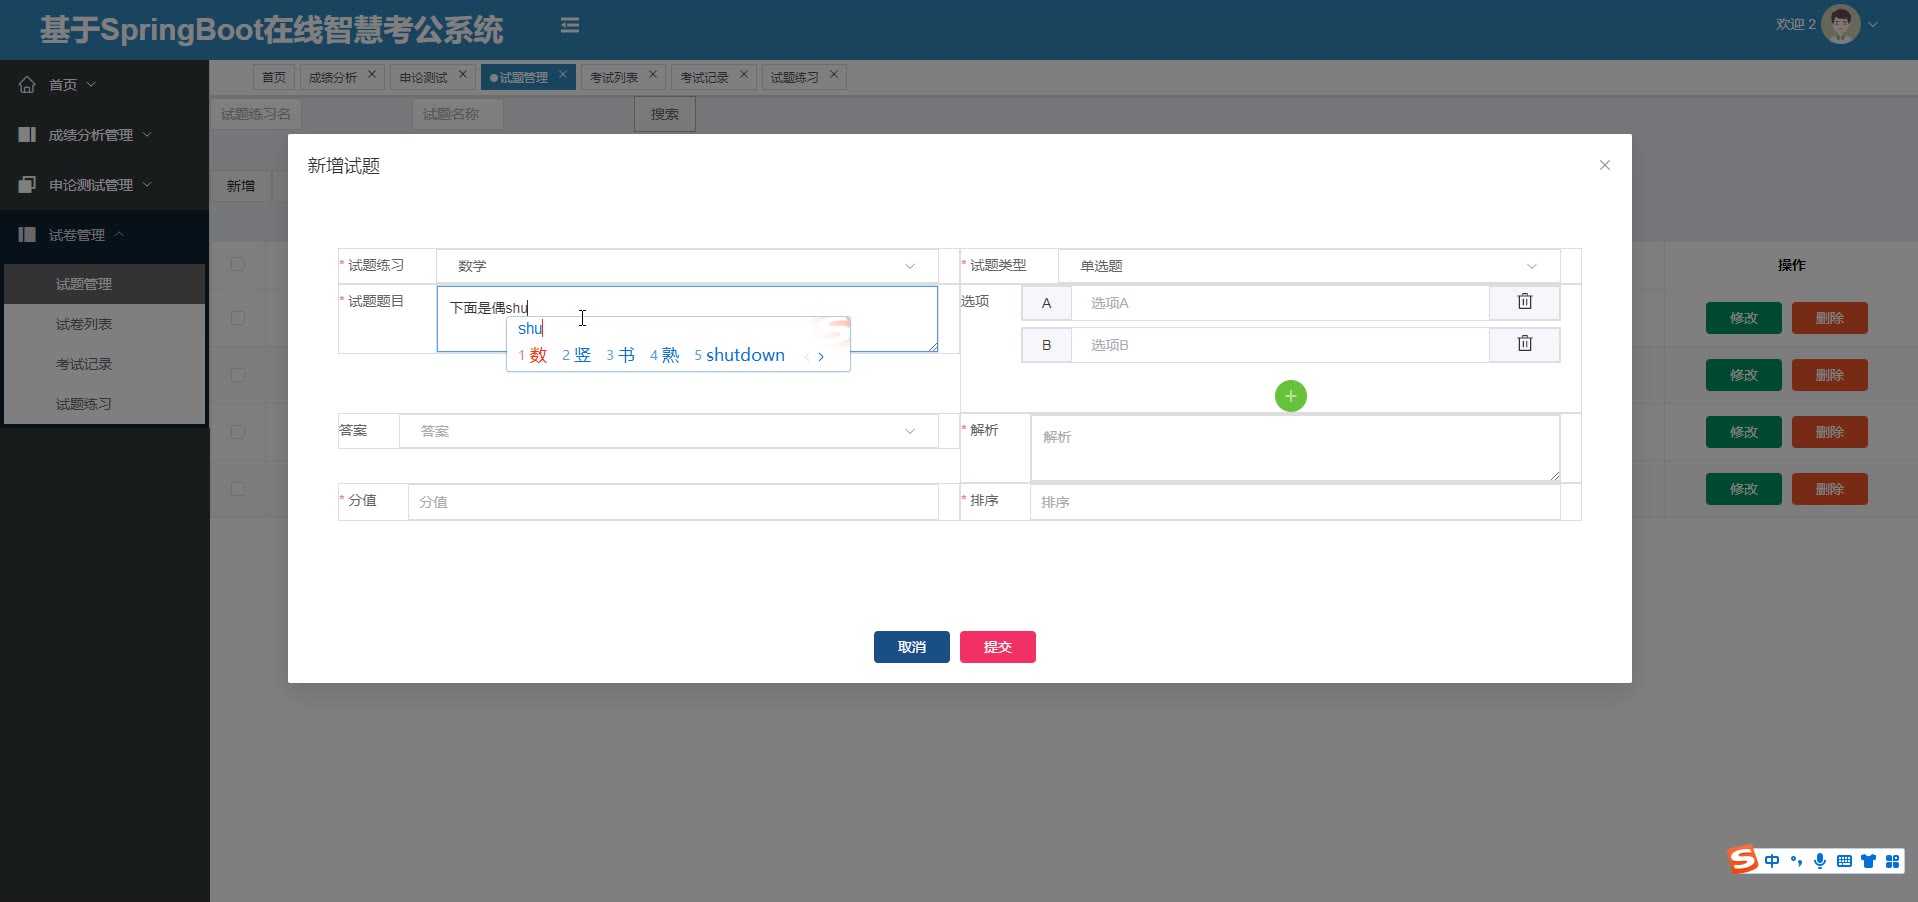Close the 成绩分析 tab

(372, 74)
